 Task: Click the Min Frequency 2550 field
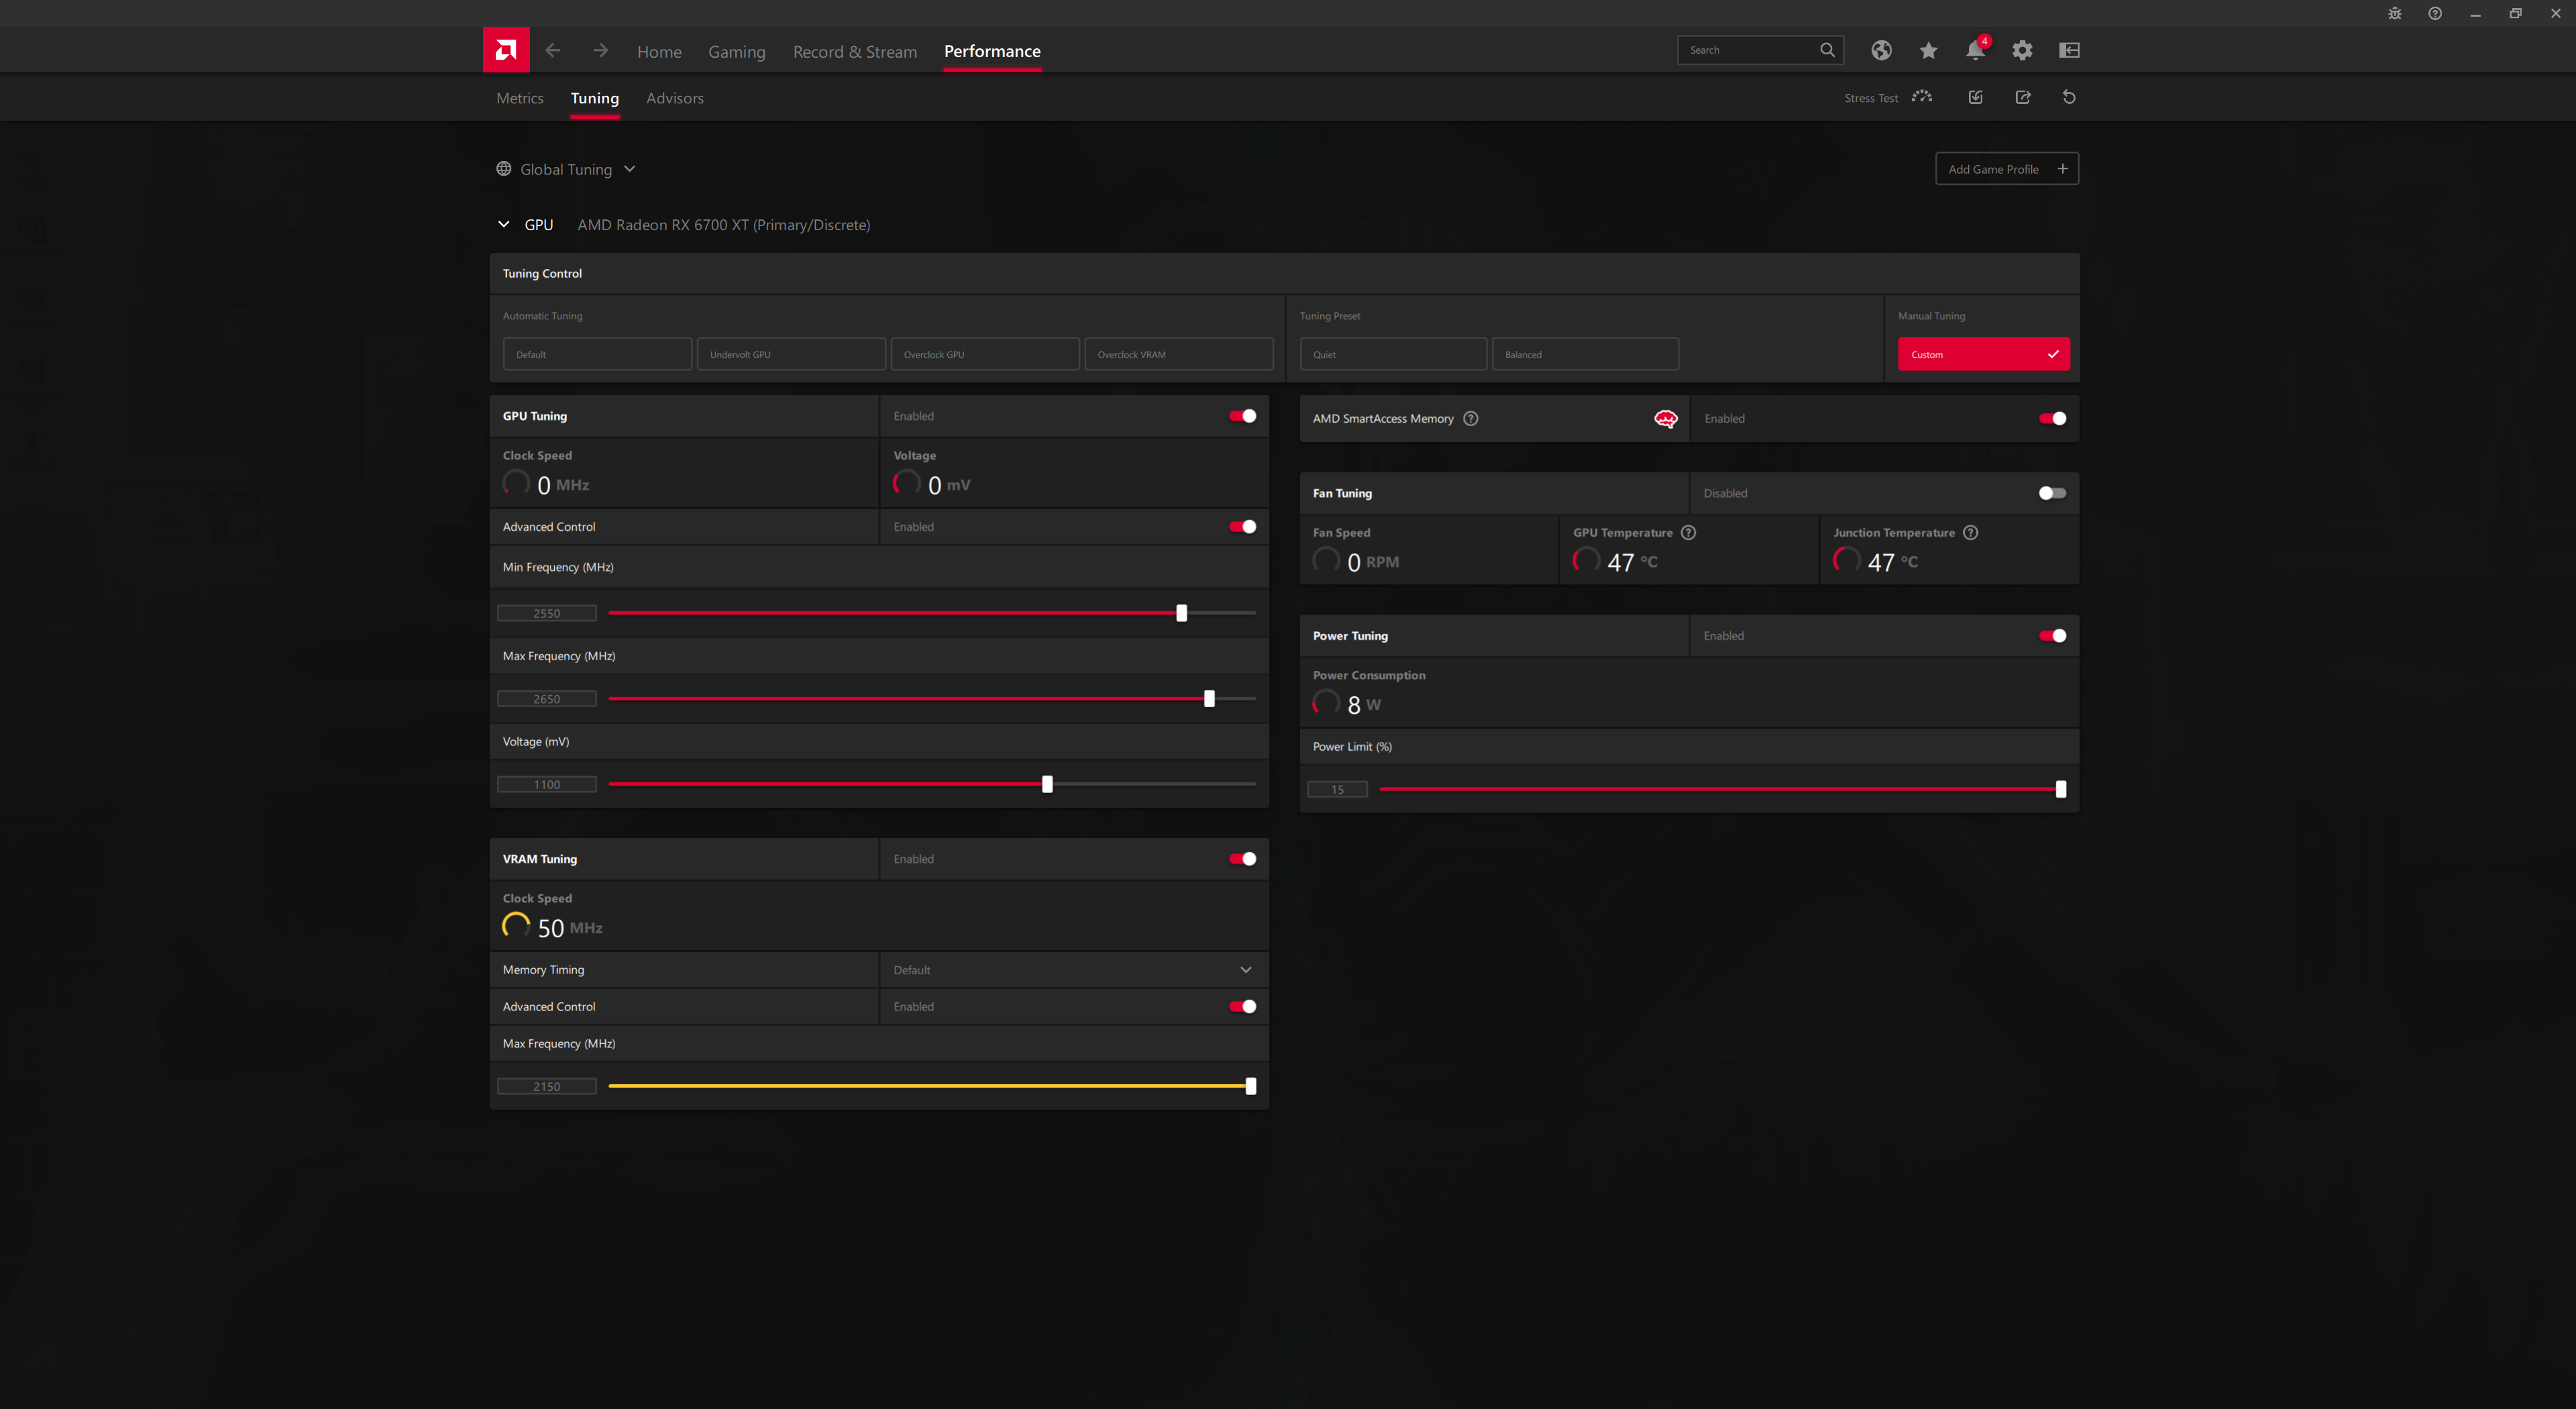pos(547,613)
